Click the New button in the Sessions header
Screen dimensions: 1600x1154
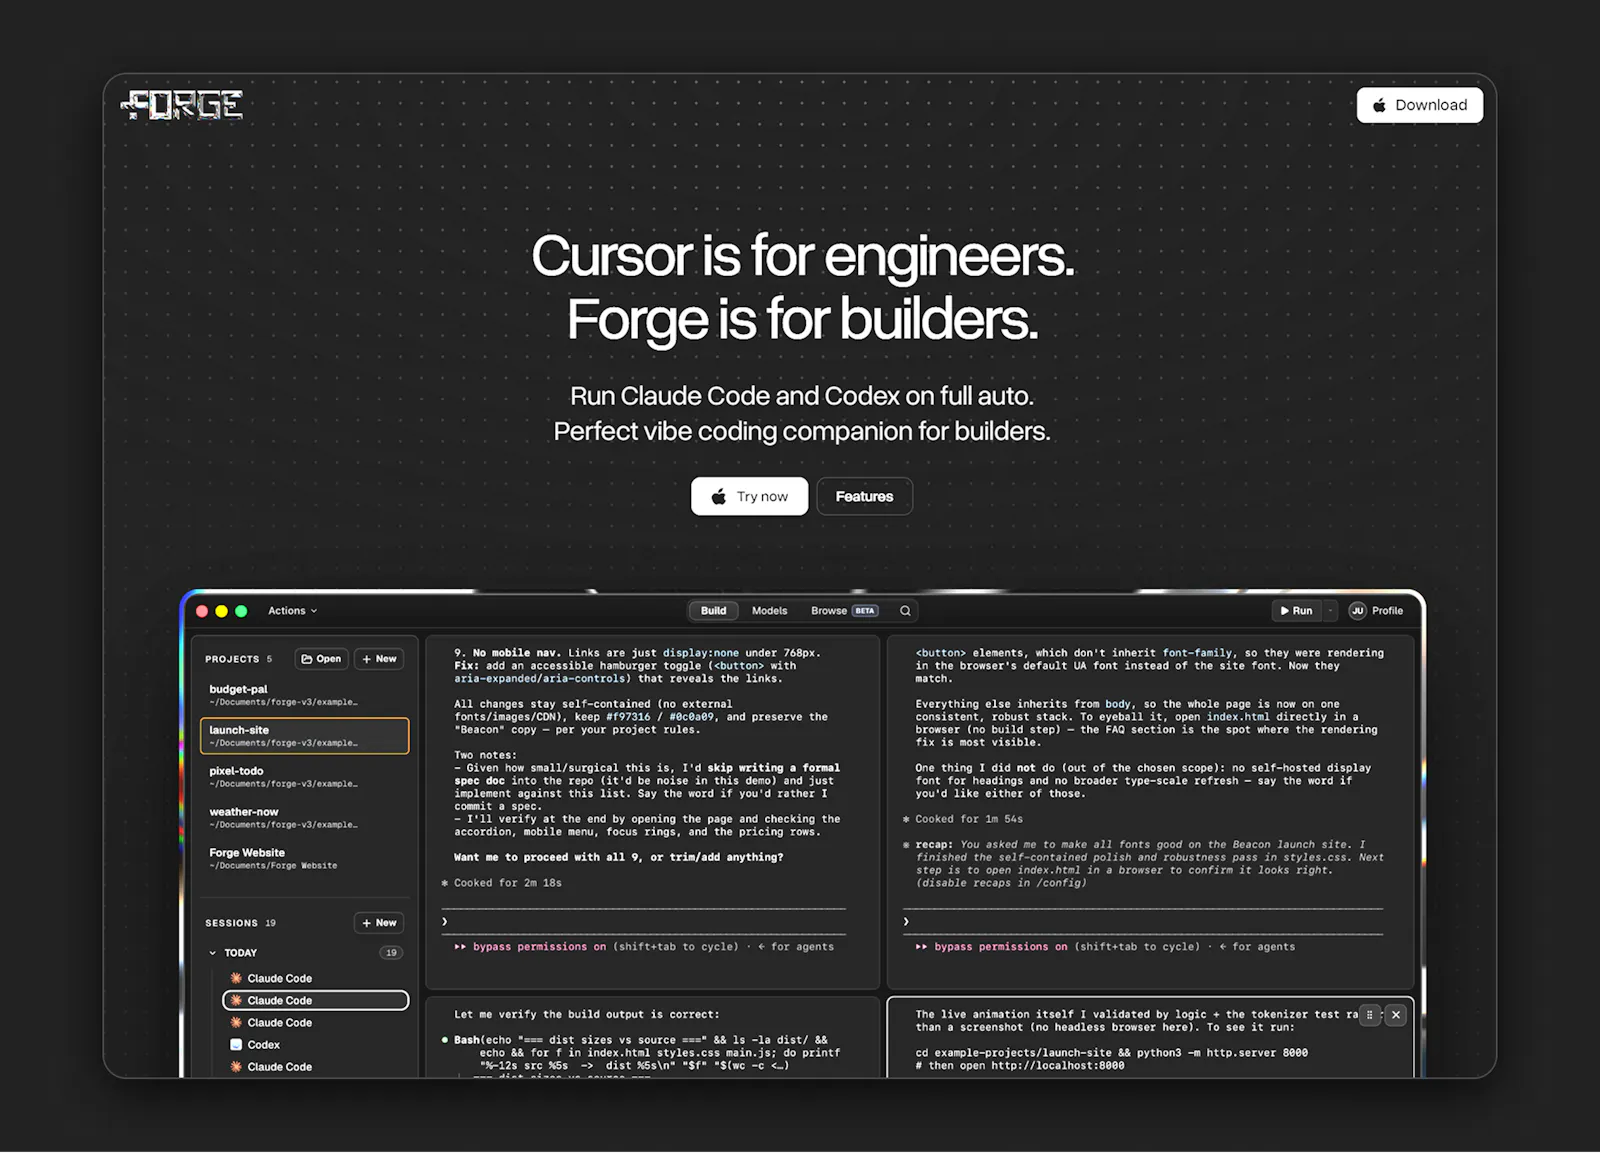[379, 923]
